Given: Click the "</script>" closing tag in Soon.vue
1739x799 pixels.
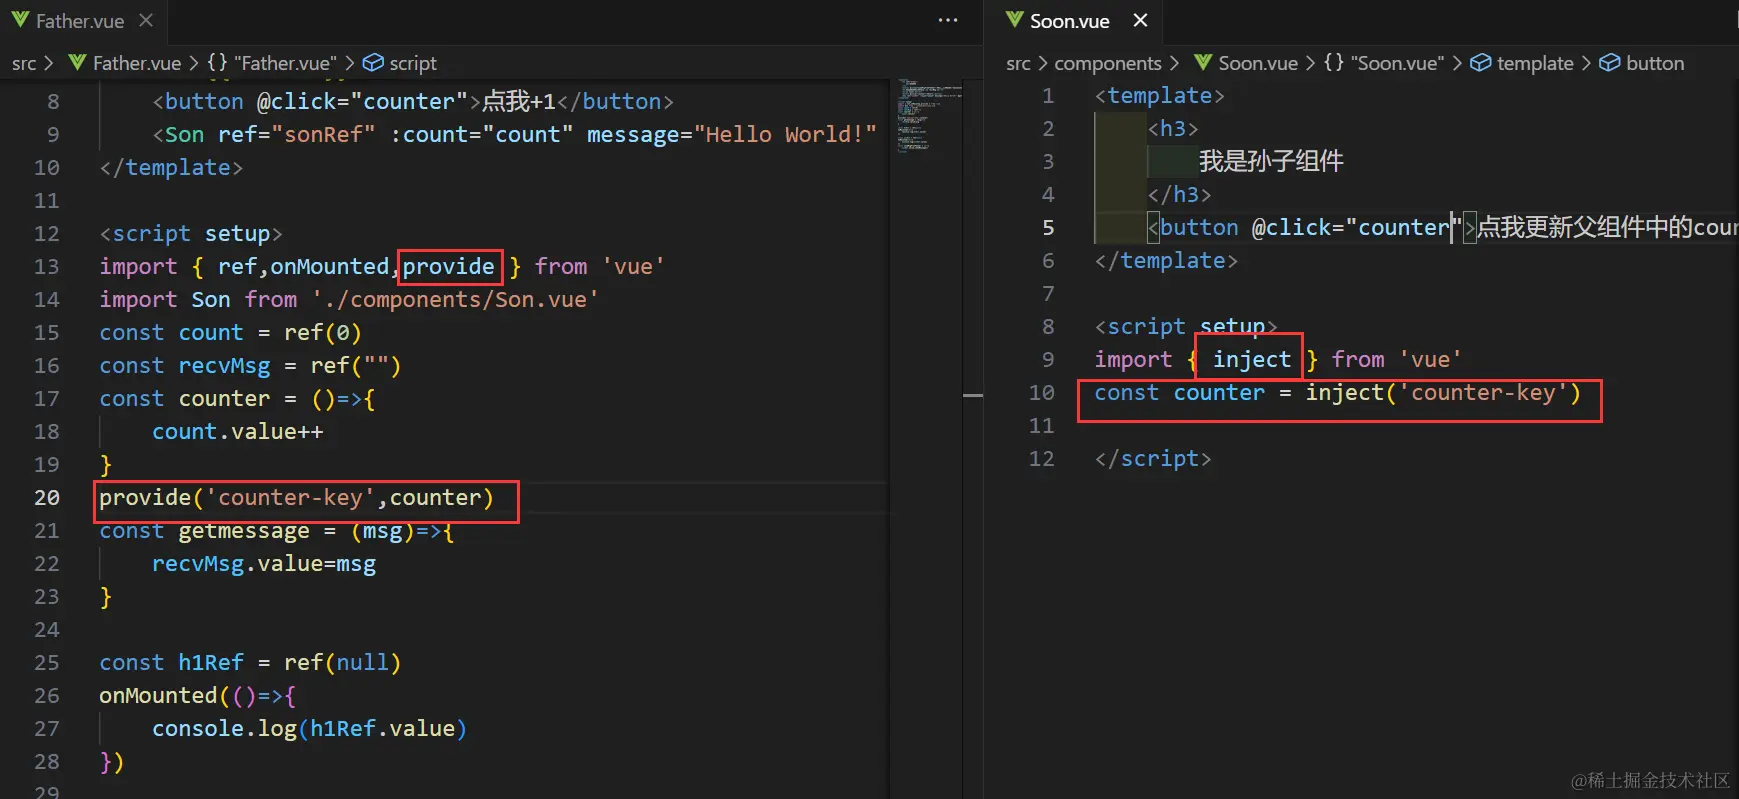Looking at the screenshot, I should tap(1153, 459).
